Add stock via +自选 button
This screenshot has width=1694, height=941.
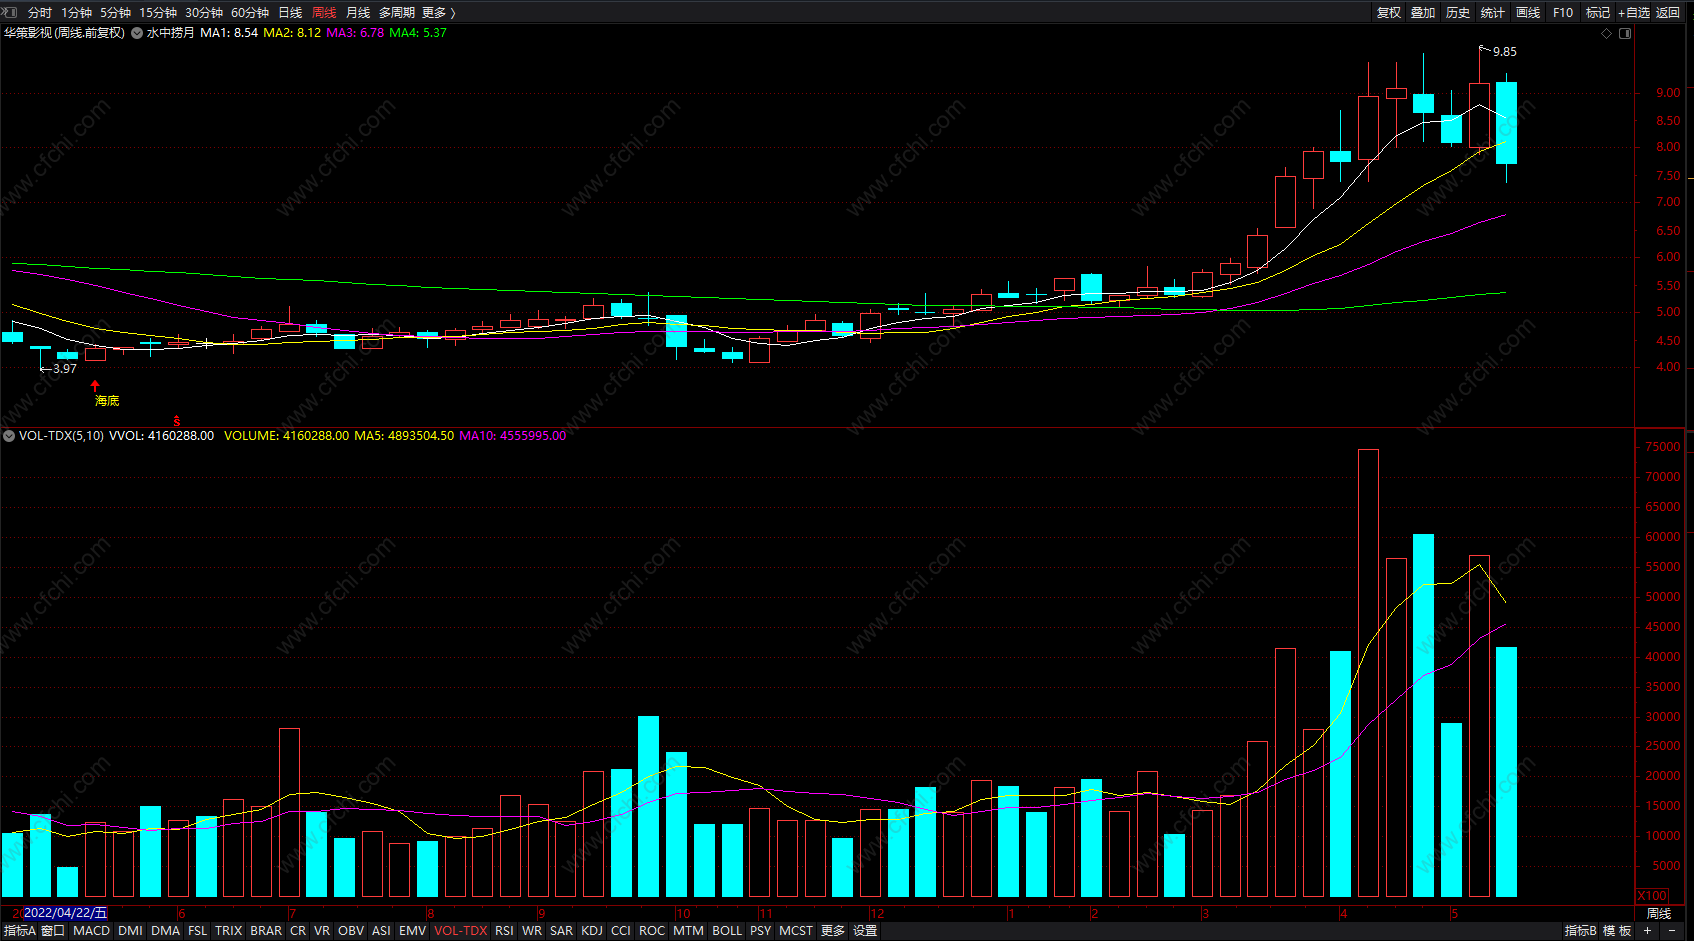[1634, 13]
